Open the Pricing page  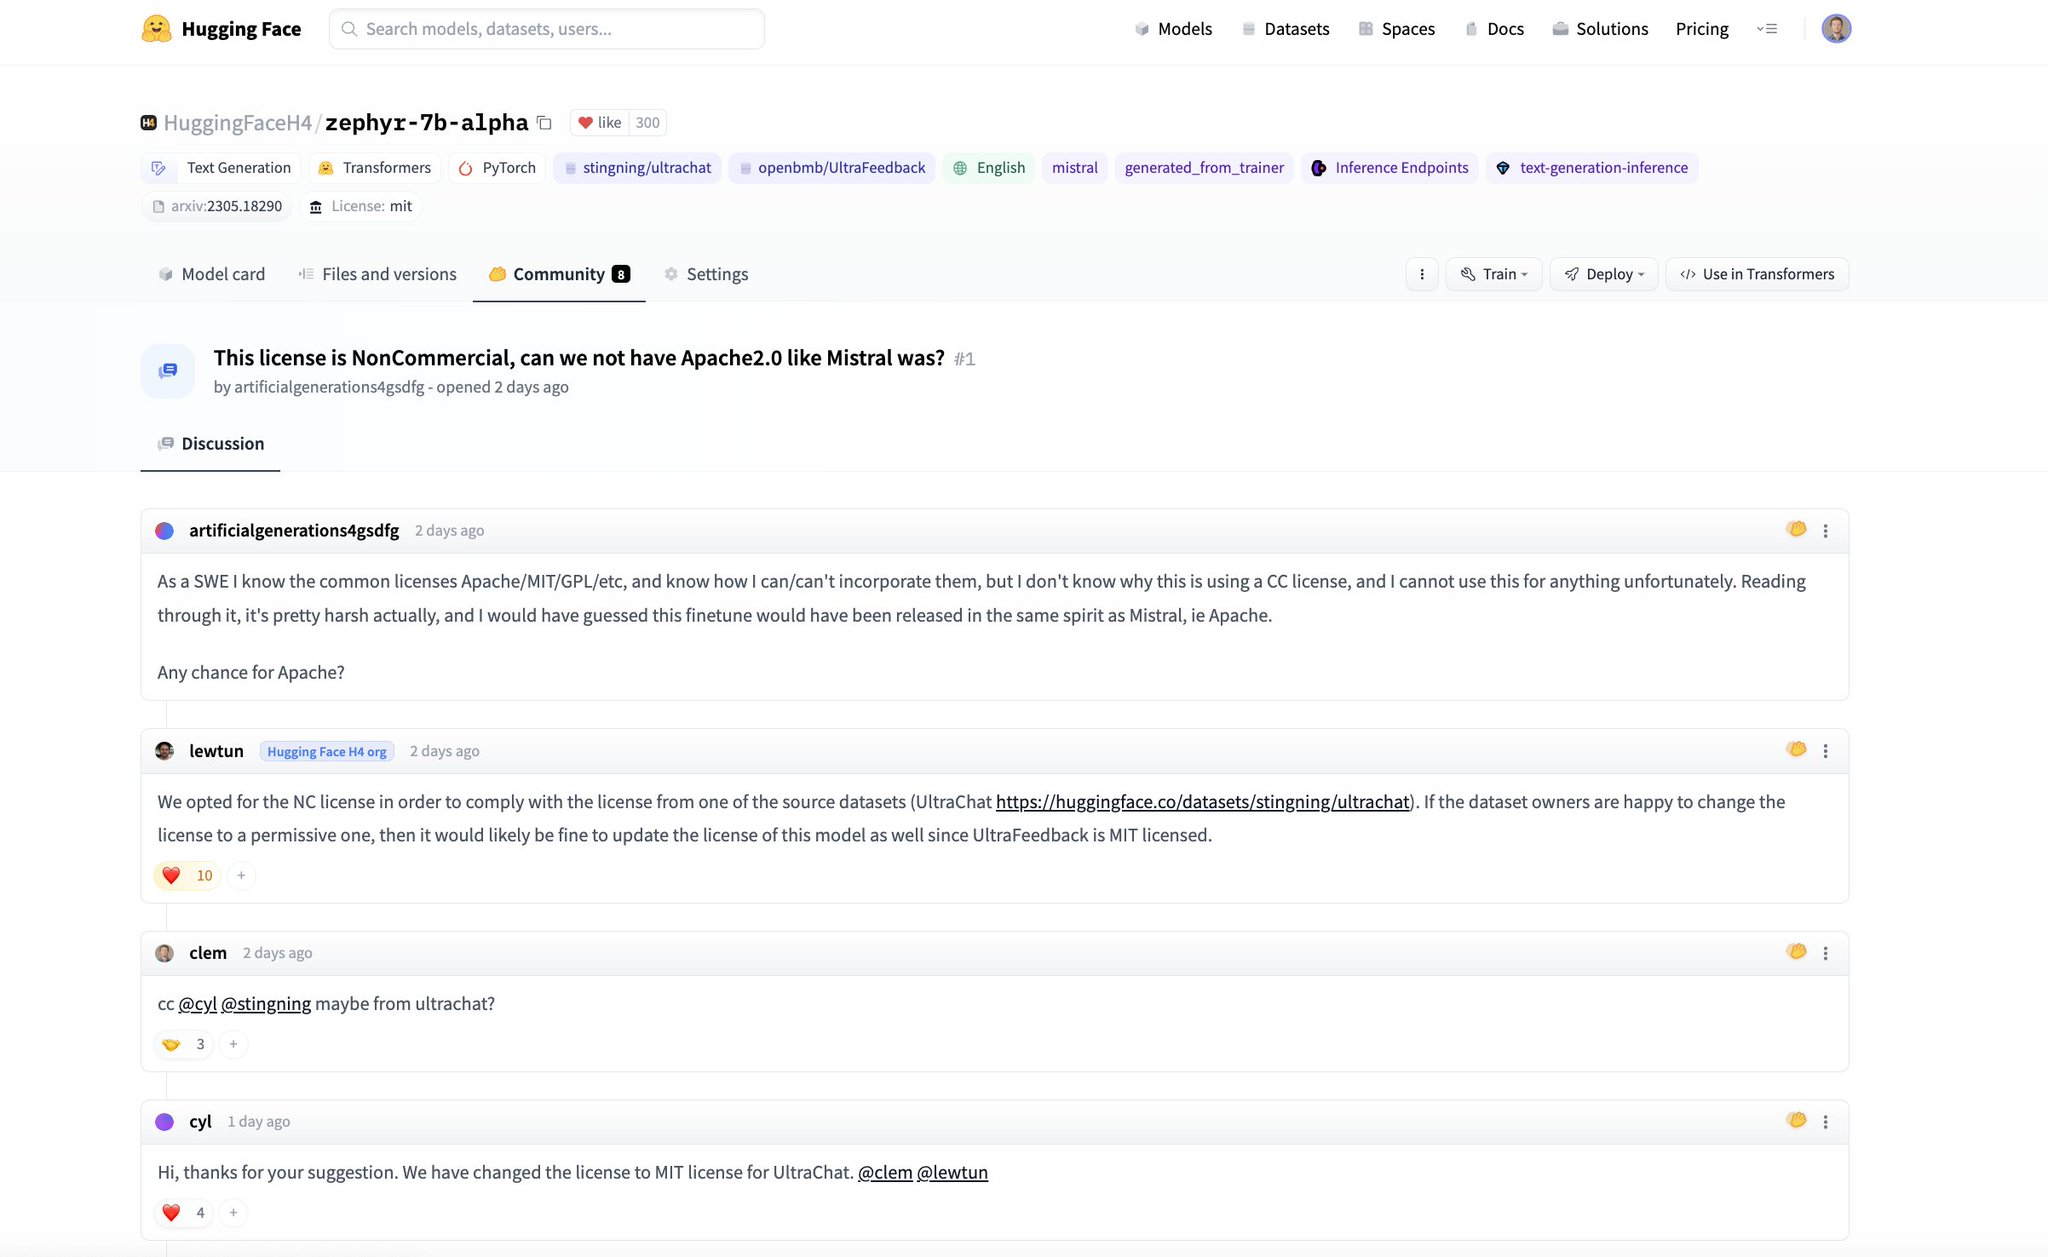(x=1702, y=29)
